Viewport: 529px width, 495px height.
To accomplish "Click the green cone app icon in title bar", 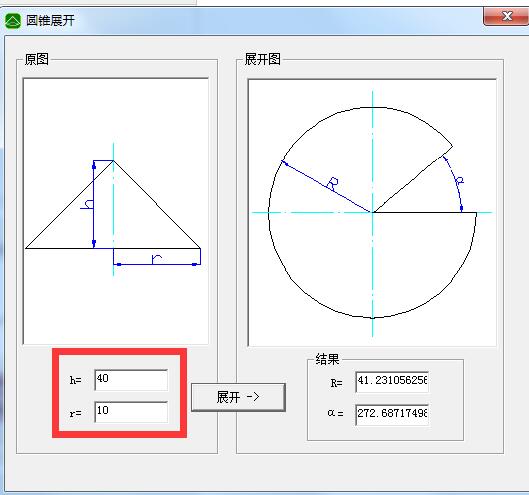I will [13, 21].
